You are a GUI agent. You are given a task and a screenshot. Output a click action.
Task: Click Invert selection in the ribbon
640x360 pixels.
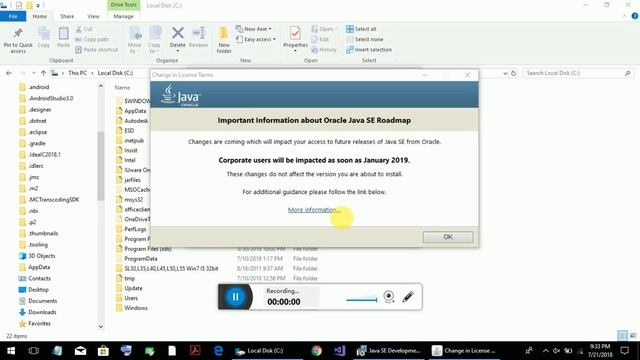pos(369,50)
